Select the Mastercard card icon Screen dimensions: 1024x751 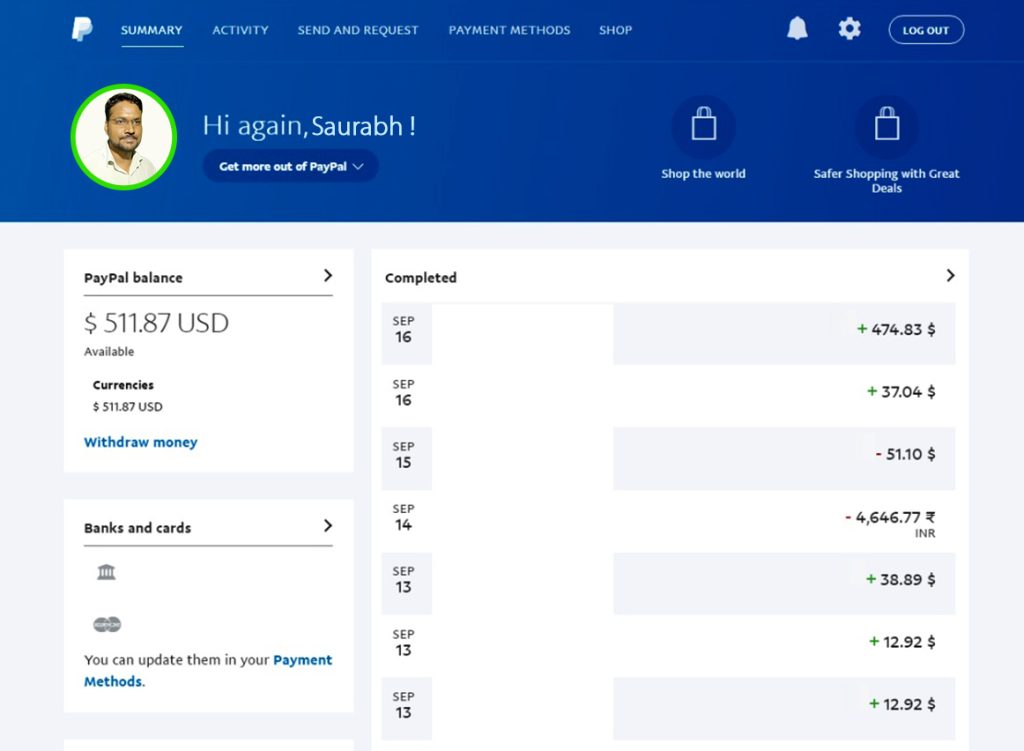(x=107, y=624)
